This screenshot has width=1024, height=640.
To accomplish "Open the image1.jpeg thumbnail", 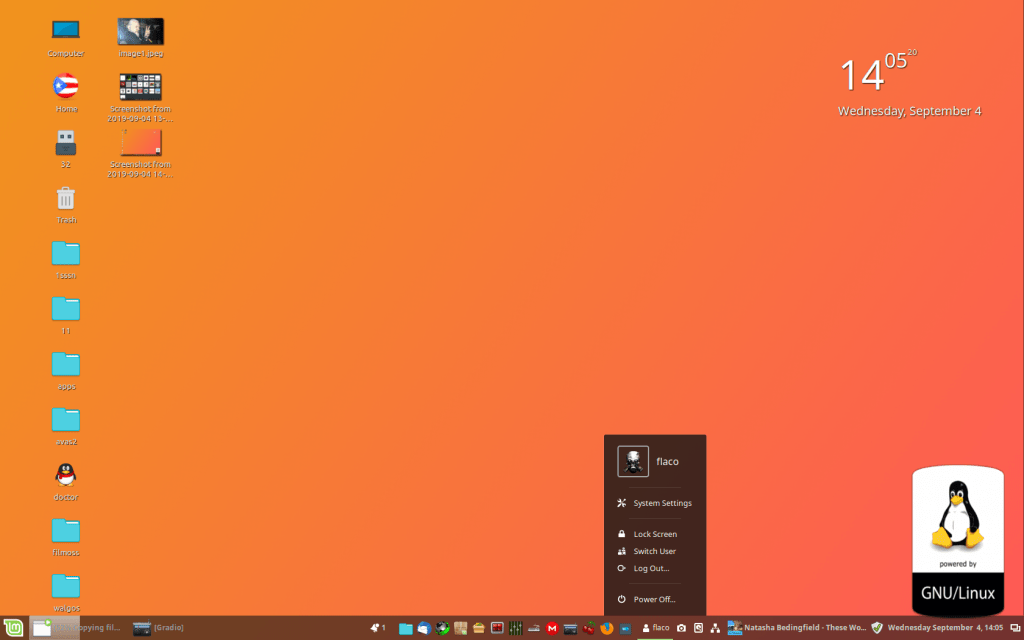I will pos(140,32).
